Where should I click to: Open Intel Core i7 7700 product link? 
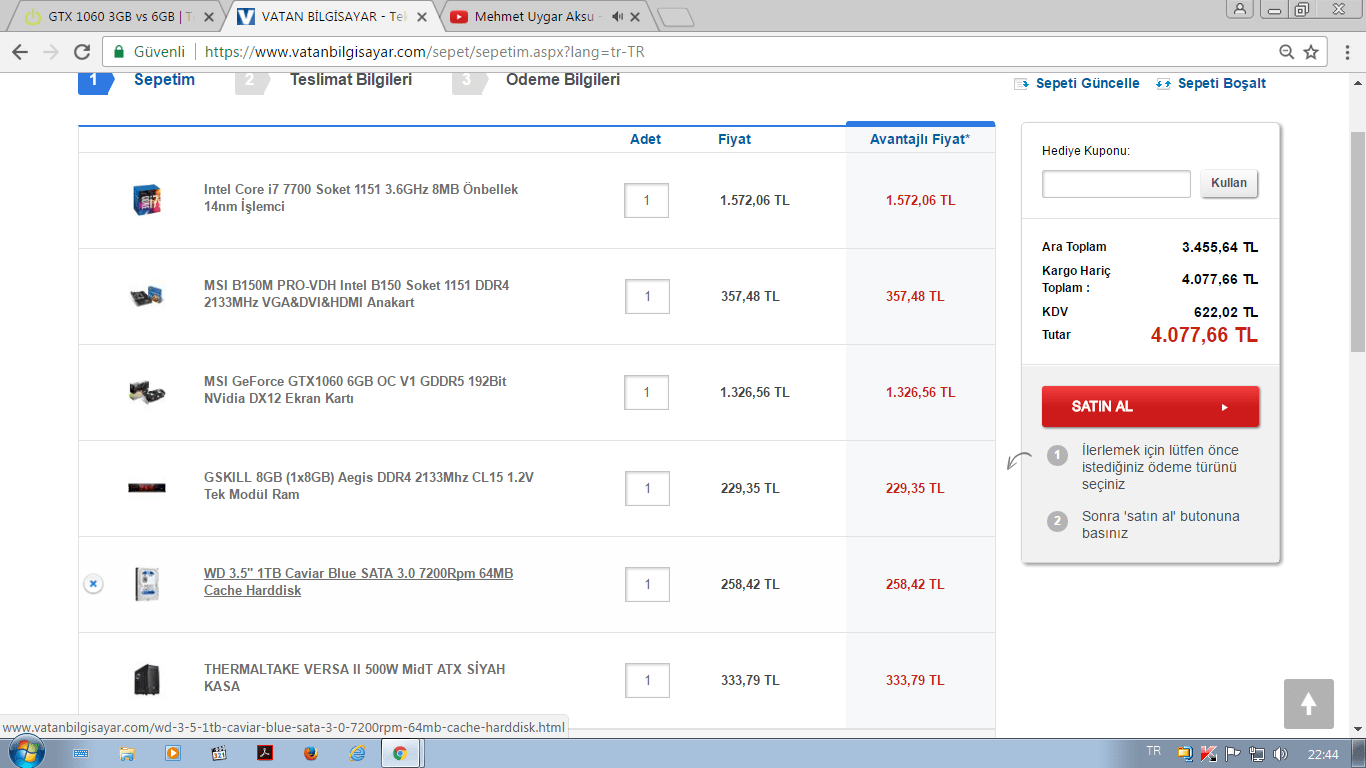click(x=361, y=198)
